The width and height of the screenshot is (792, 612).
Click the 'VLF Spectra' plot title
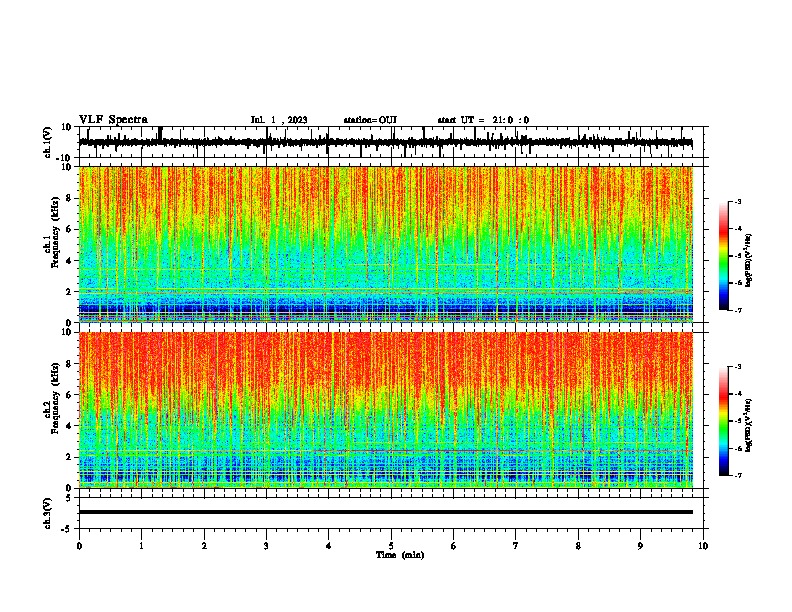pos(113,120)
